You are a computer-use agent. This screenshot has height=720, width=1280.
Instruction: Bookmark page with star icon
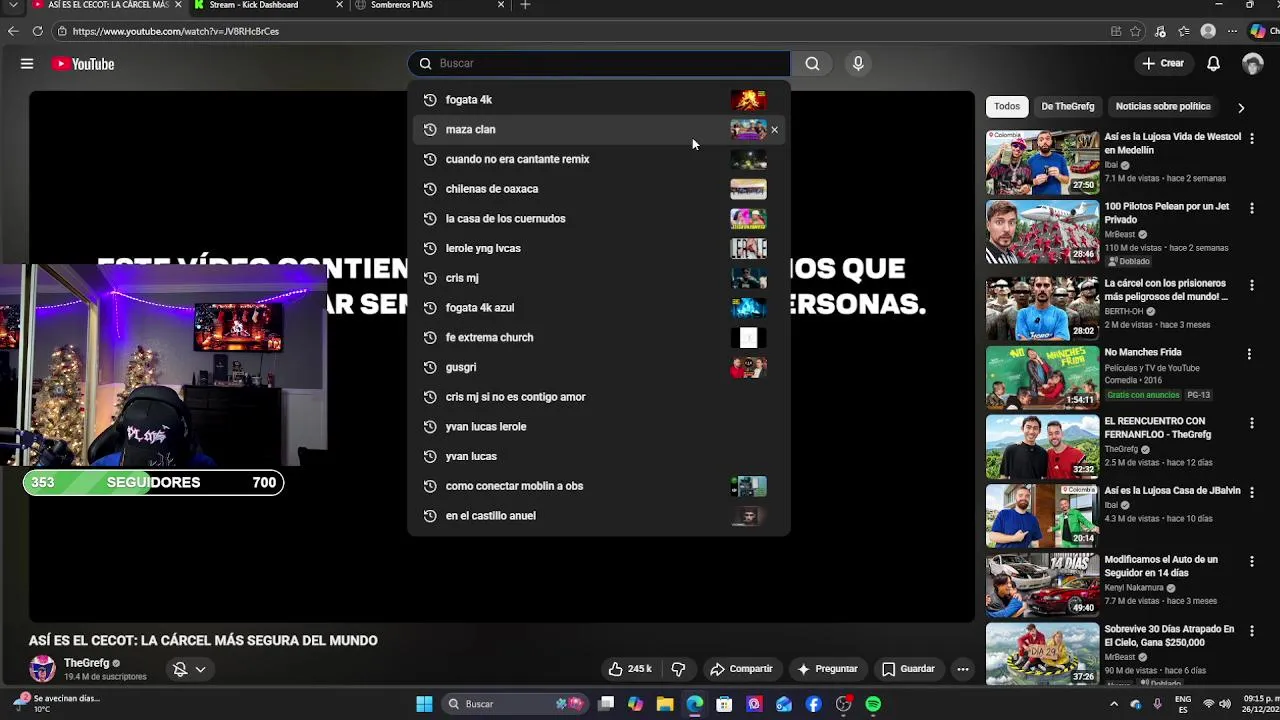[x=1136, y=31]
